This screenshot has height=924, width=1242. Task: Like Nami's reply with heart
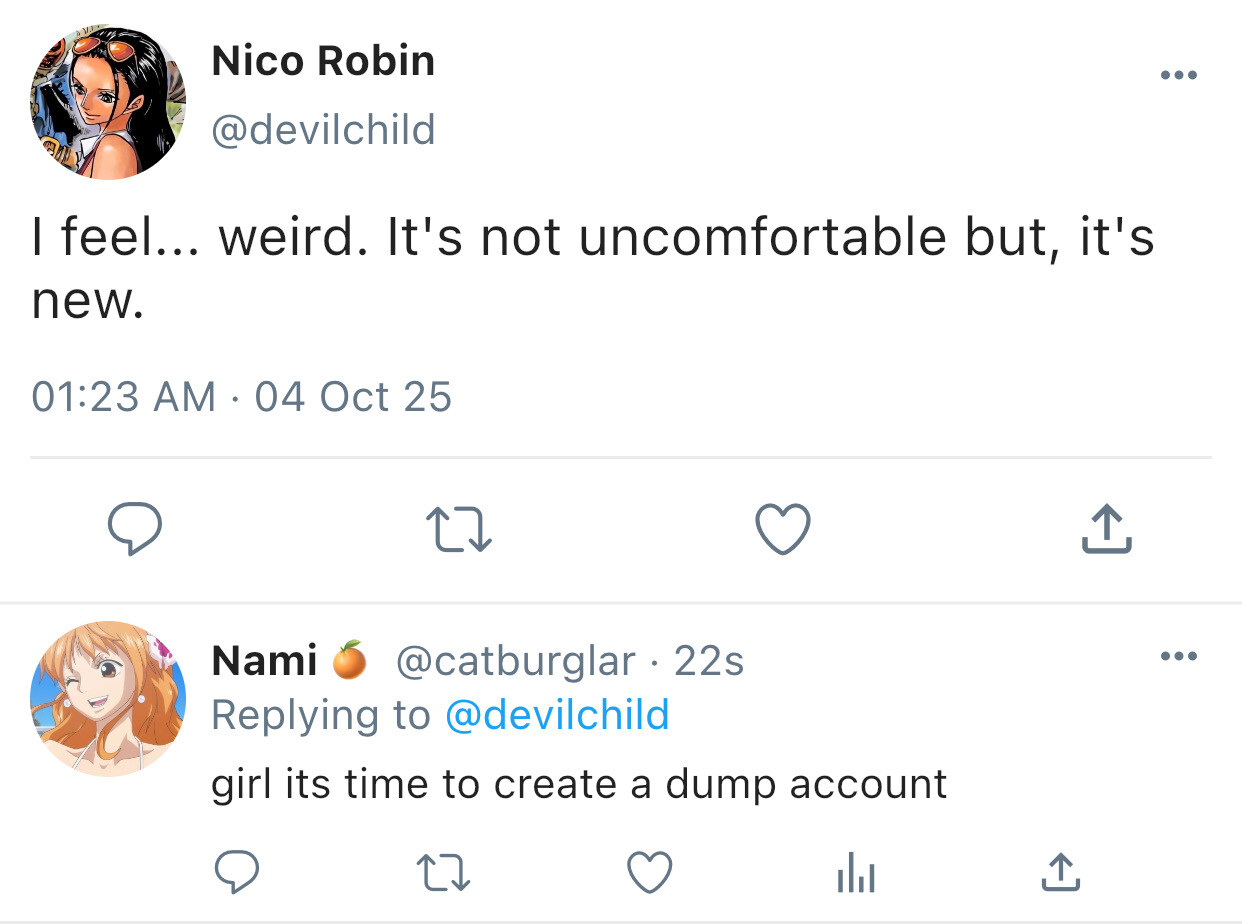tap(649, 872)
